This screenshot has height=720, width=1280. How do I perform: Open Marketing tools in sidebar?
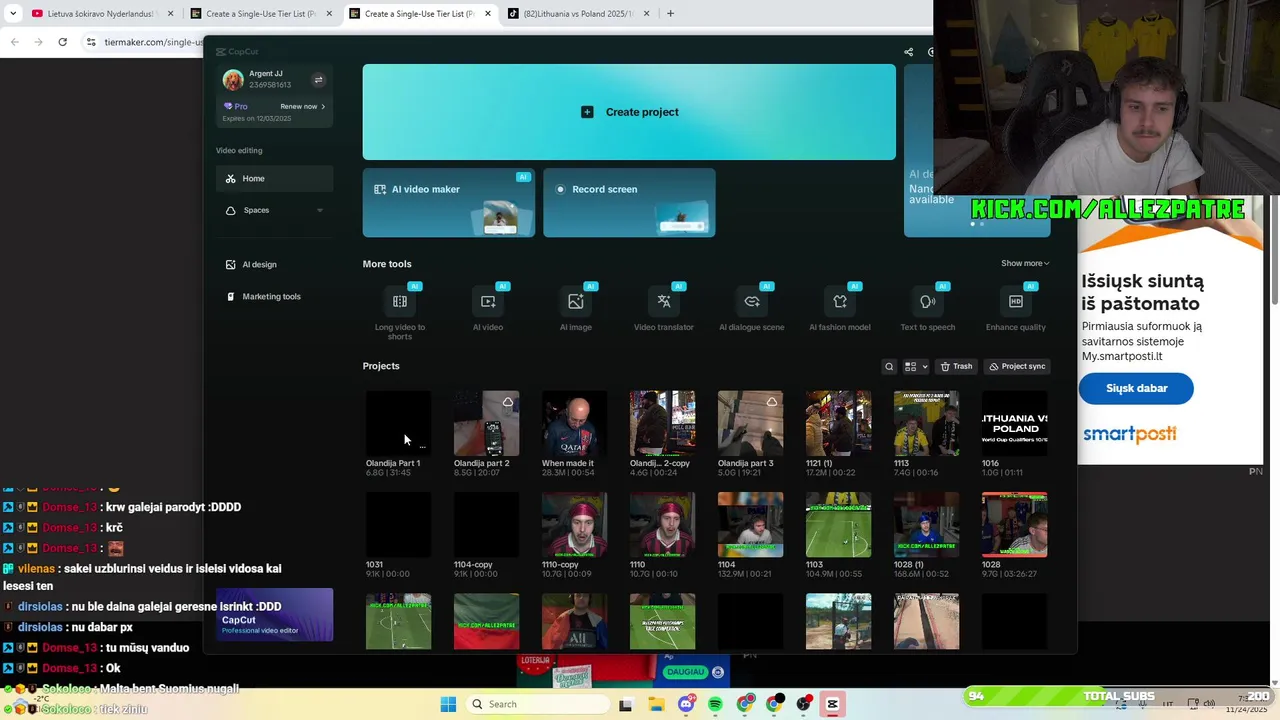click(x=274, y=296)
